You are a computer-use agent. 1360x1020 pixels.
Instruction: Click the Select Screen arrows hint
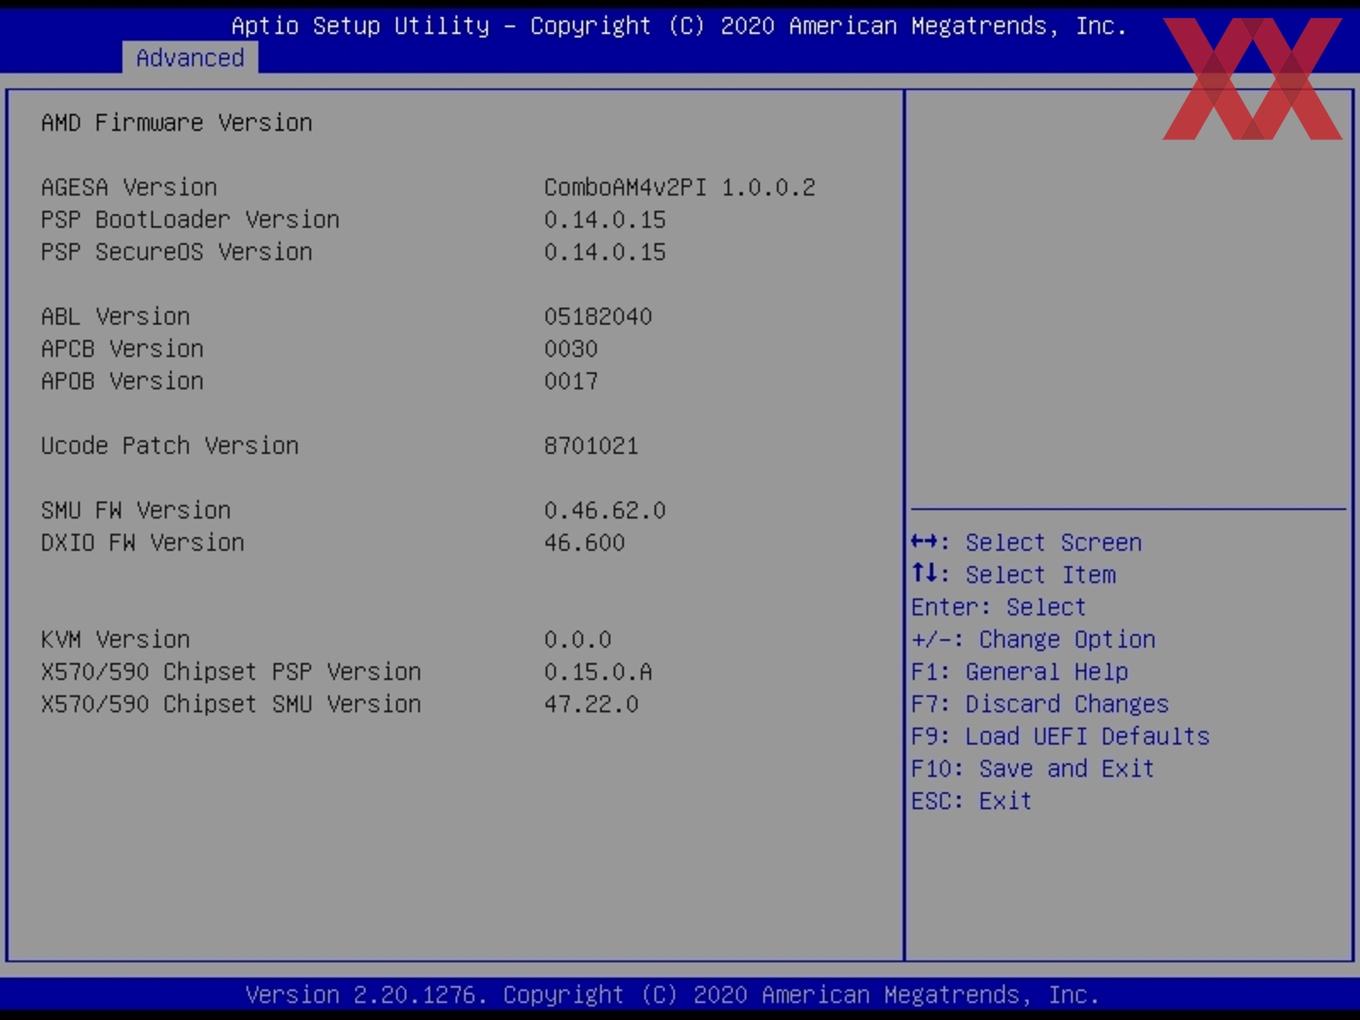[x=1026, y=543]
